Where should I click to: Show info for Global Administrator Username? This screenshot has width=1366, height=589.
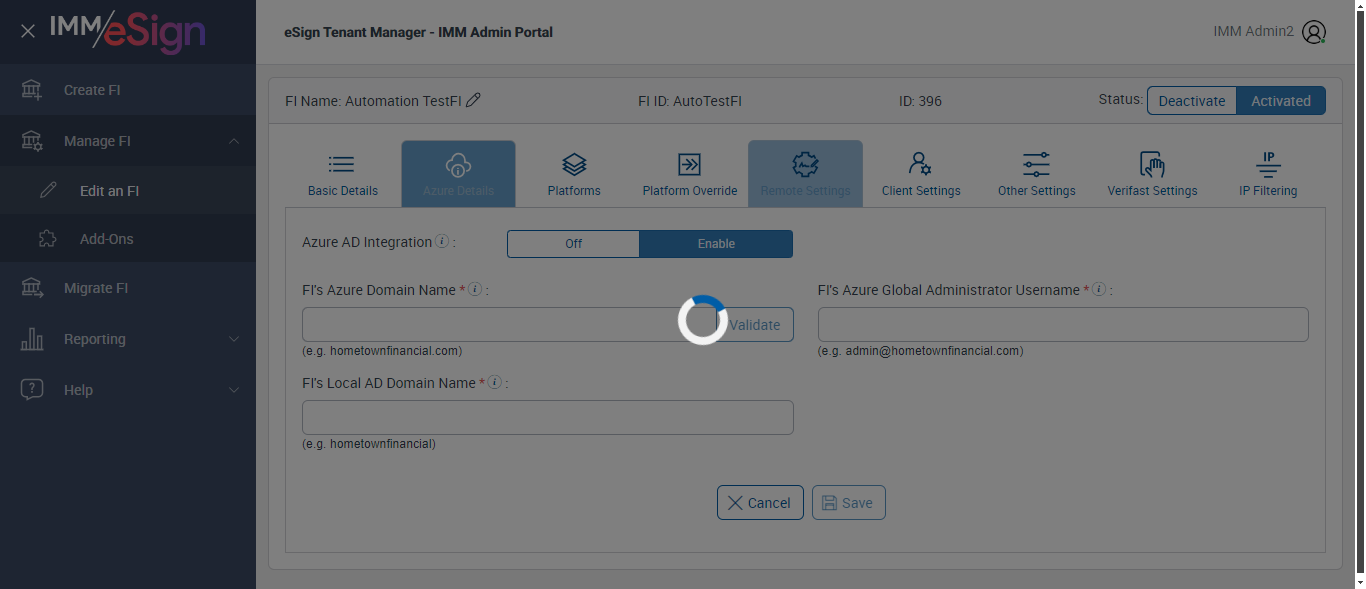(x=1099, y=290)
